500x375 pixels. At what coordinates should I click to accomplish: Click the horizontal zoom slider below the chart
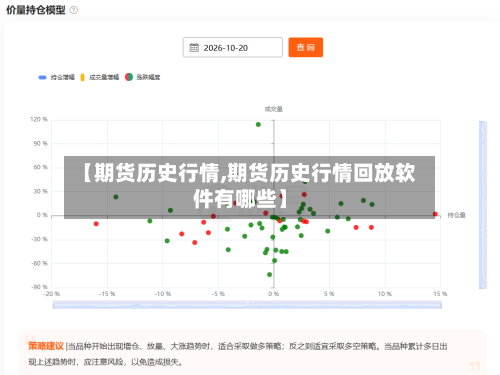point(247,305)
